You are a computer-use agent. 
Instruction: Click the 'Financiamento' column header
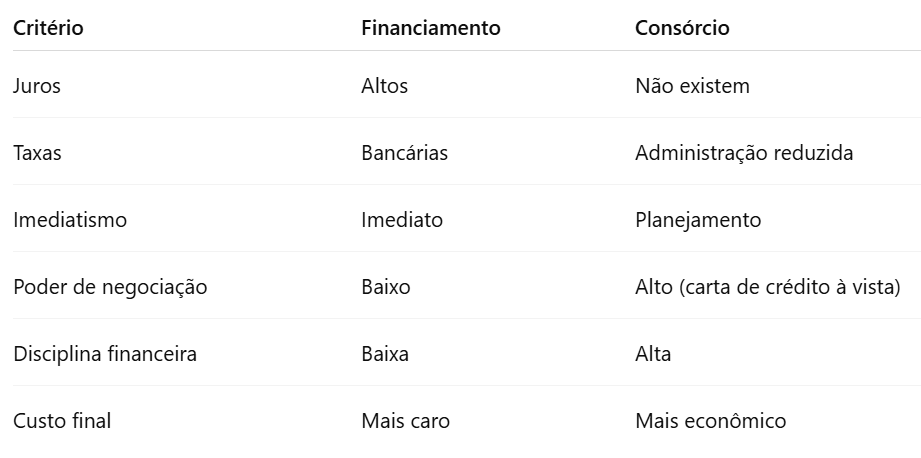pos(430,28)
